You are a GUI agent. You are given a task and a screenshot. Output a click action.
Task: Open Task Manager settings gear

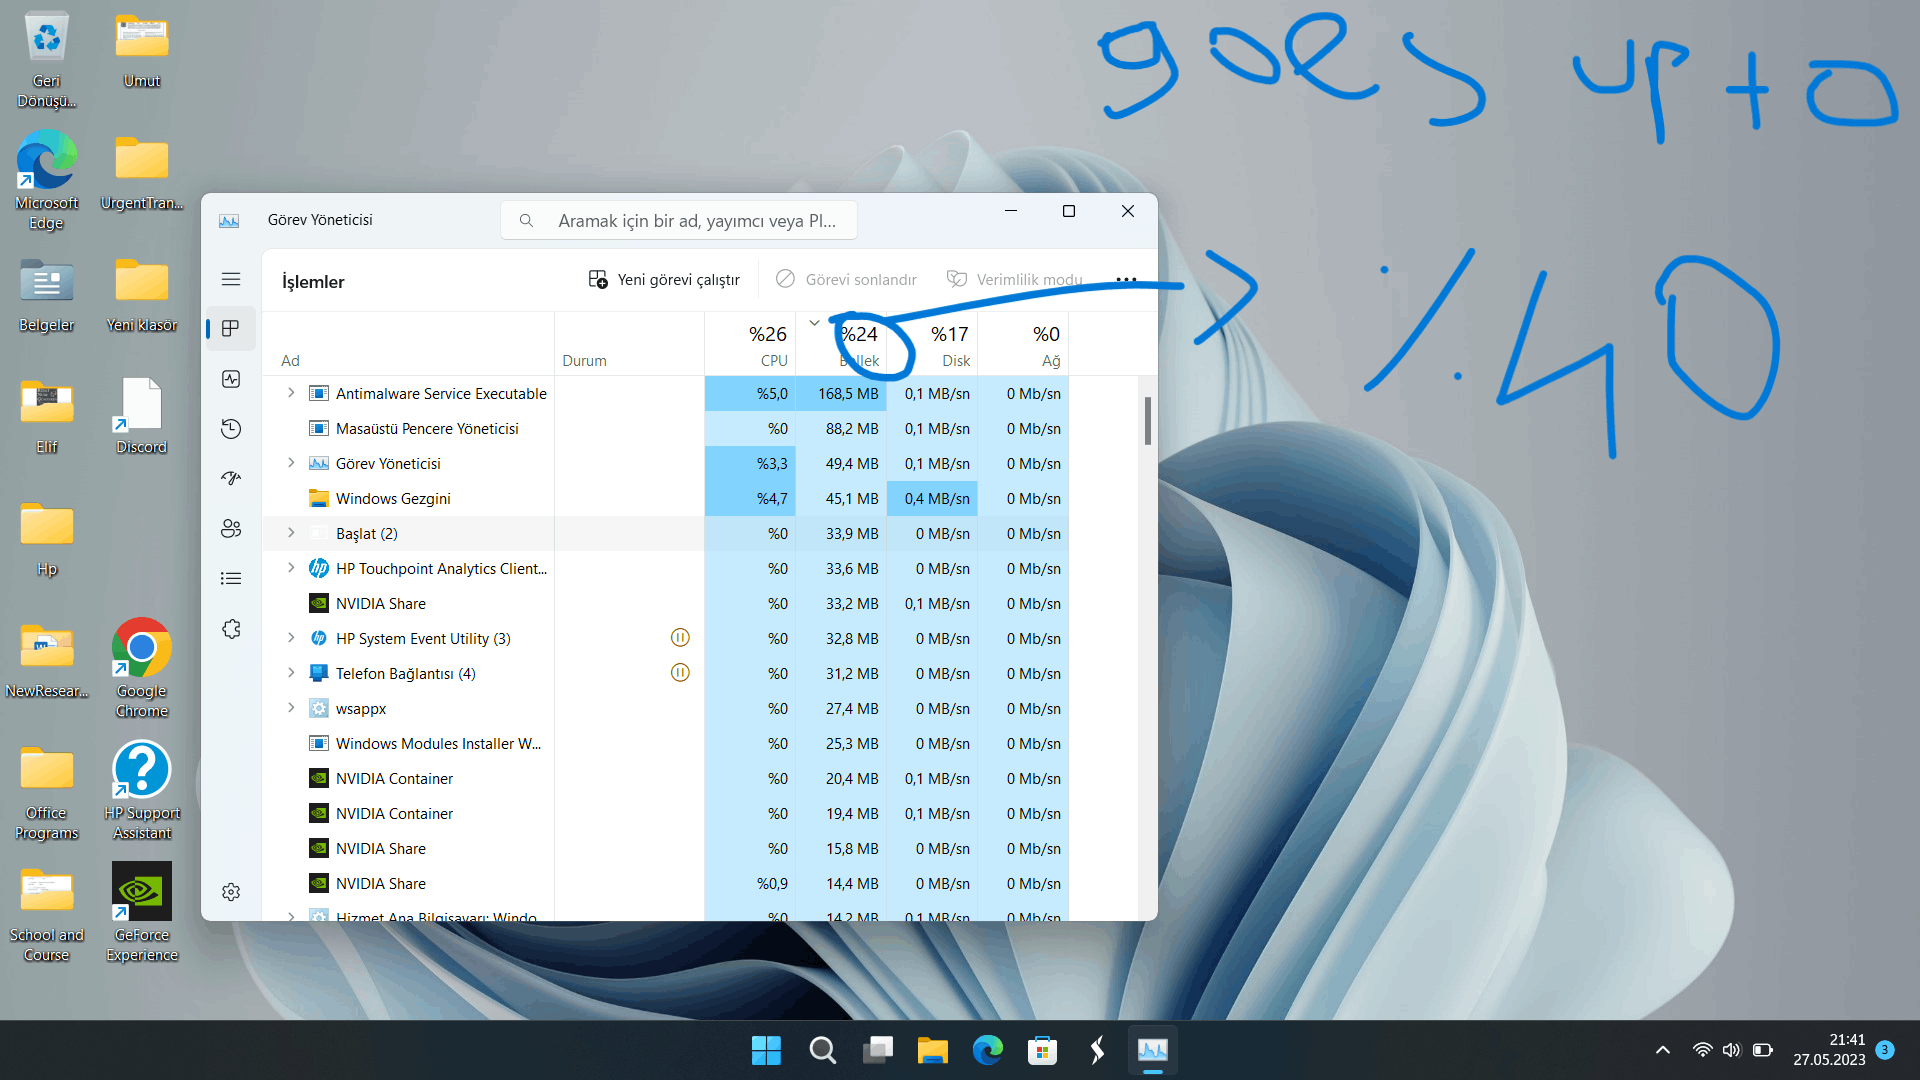click(231, 892)
